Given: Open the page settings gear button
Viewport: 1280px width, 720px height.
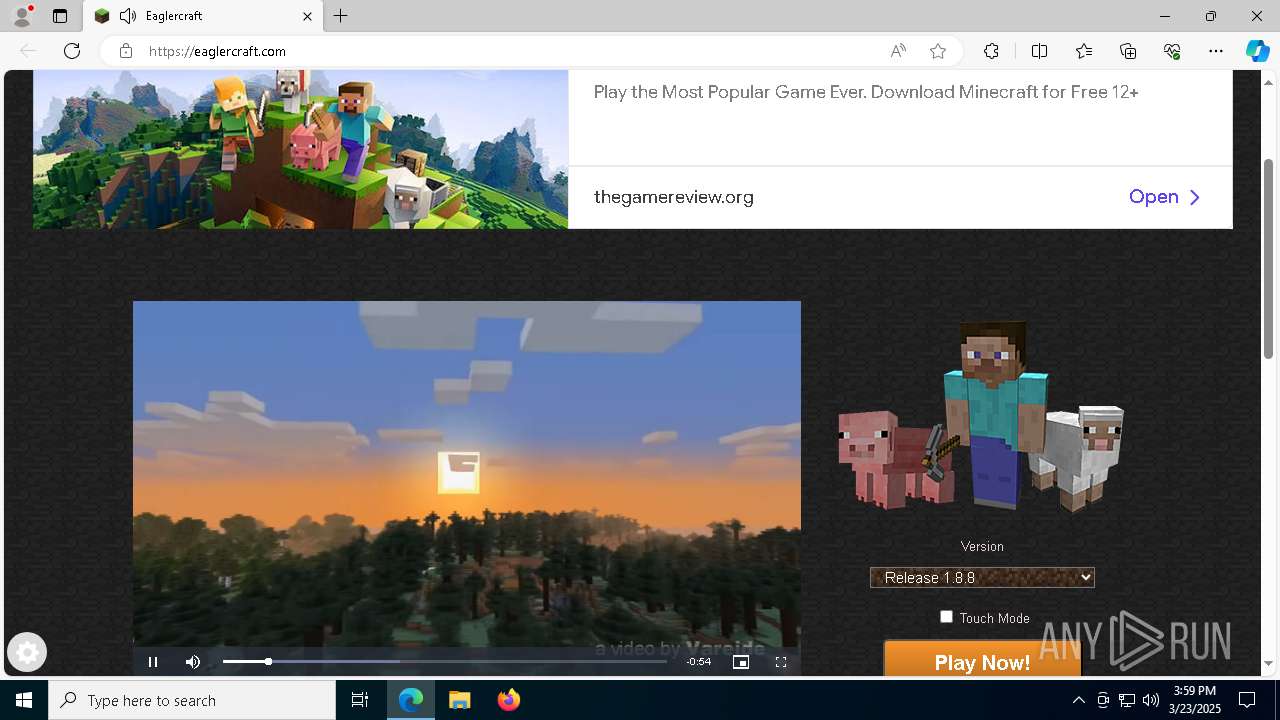Looking at the screenshot, I should click(x=27, y=653).
